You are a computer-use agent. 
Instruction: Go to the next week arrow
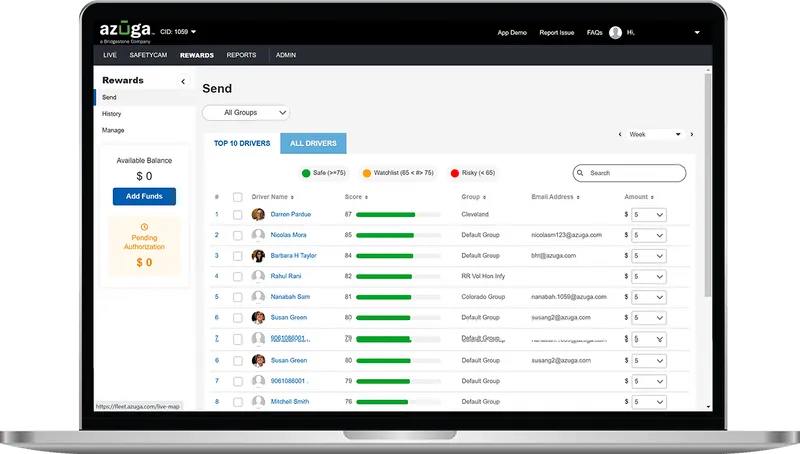tap(691, 134)
